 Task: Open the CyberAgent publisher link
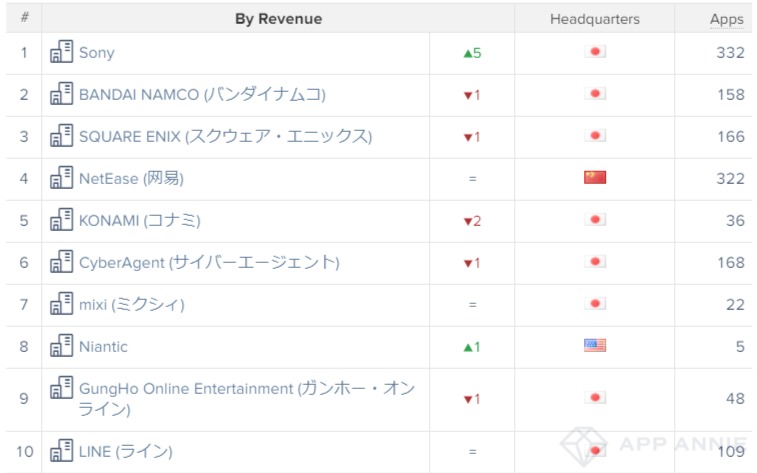(x=209, y=262)
